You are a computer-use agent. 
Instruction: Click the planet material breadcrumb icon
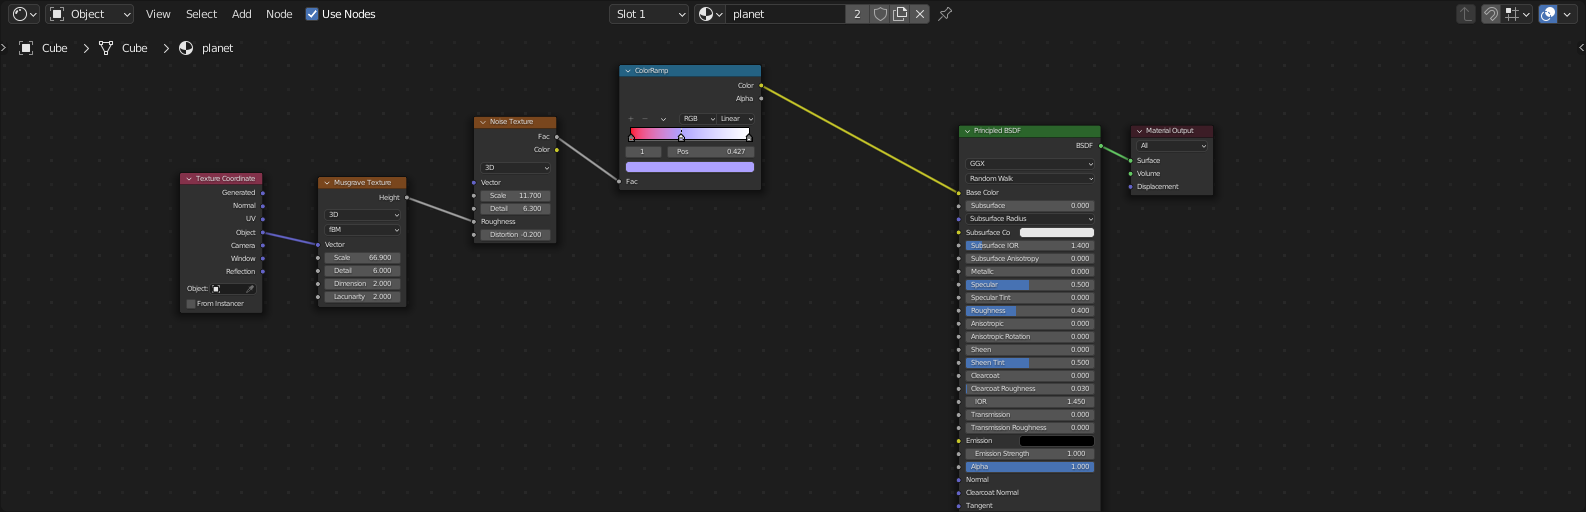tap(186, 48)
